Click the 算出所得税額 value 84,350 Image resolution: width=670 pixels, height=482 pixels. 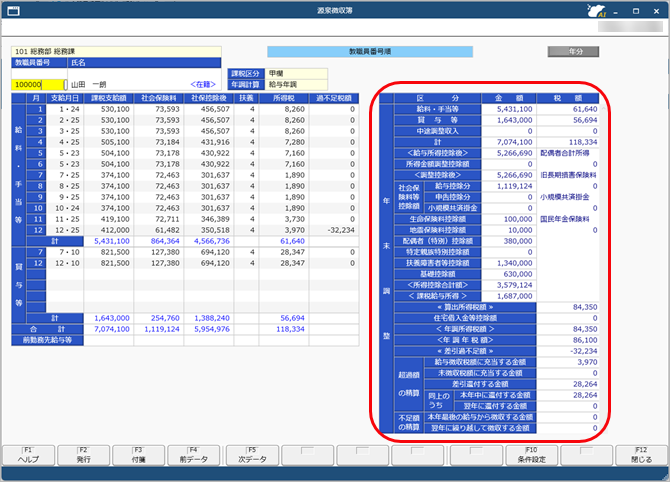(x=568, y=307)
